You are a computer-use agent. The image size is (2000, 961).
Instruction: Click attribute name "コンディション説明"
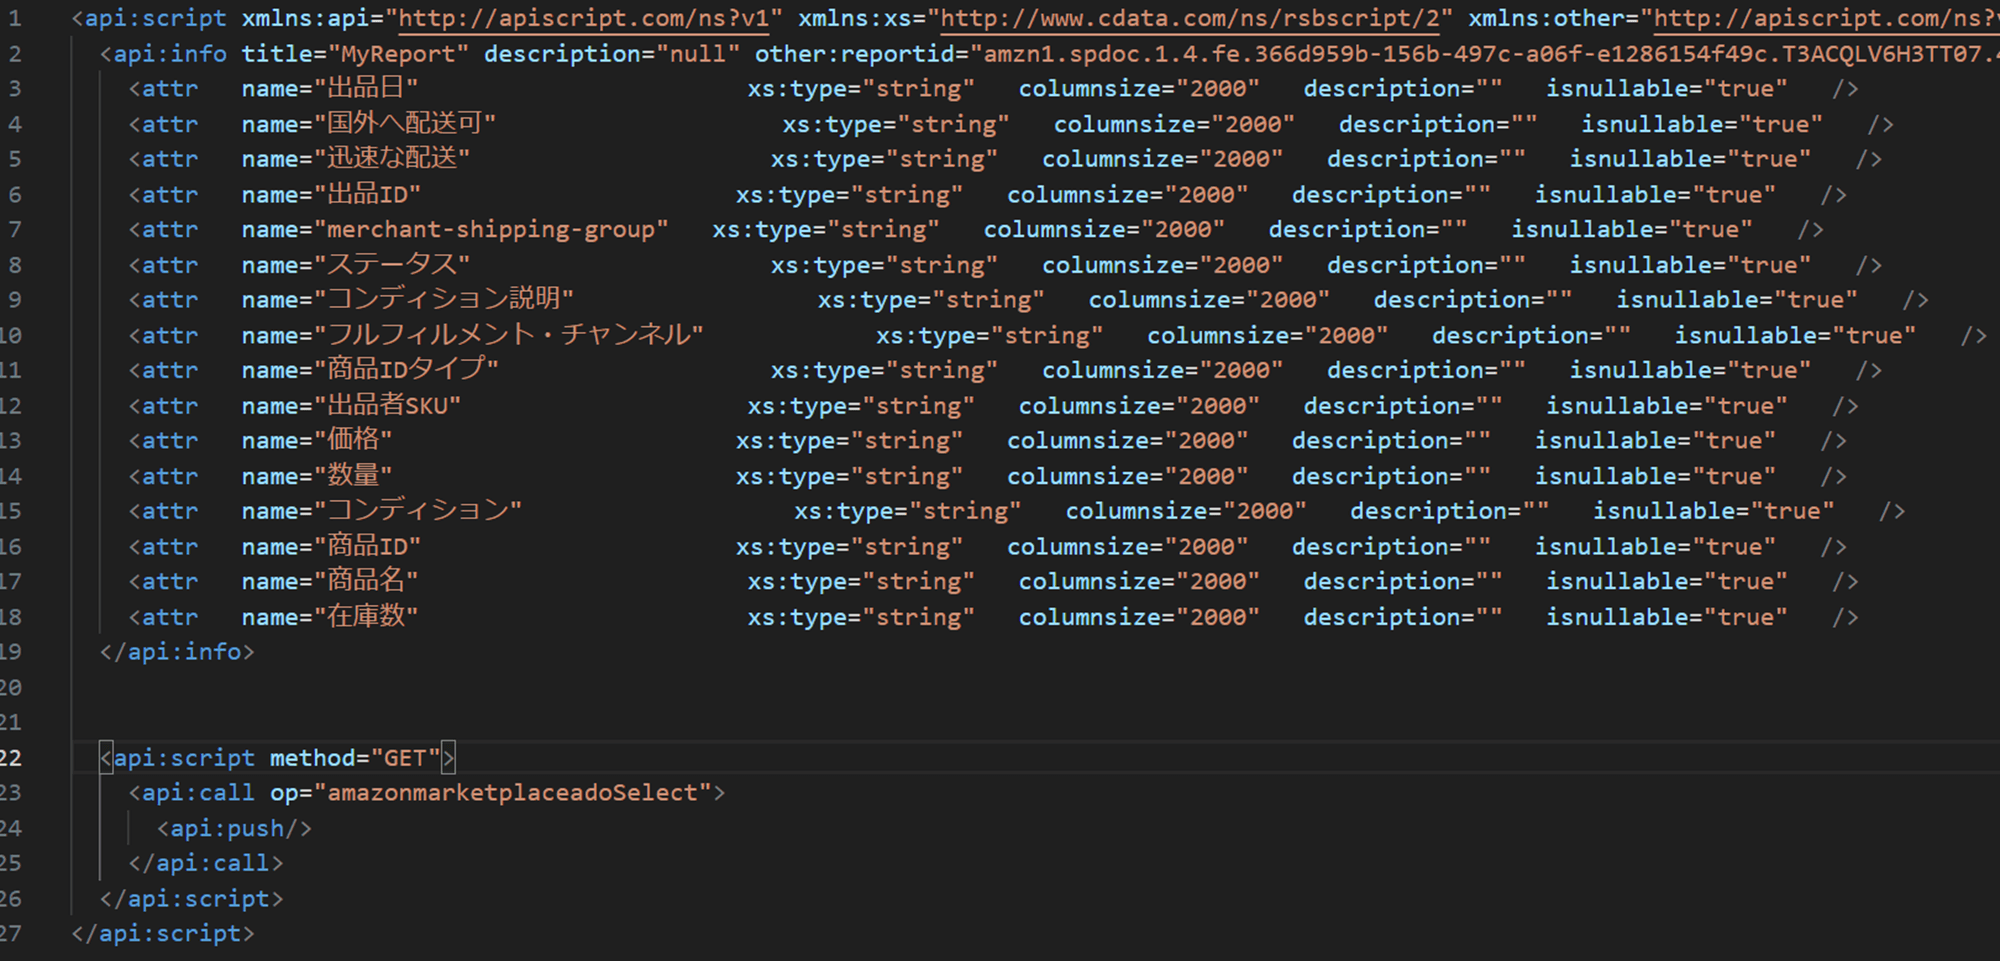(444, 300)
